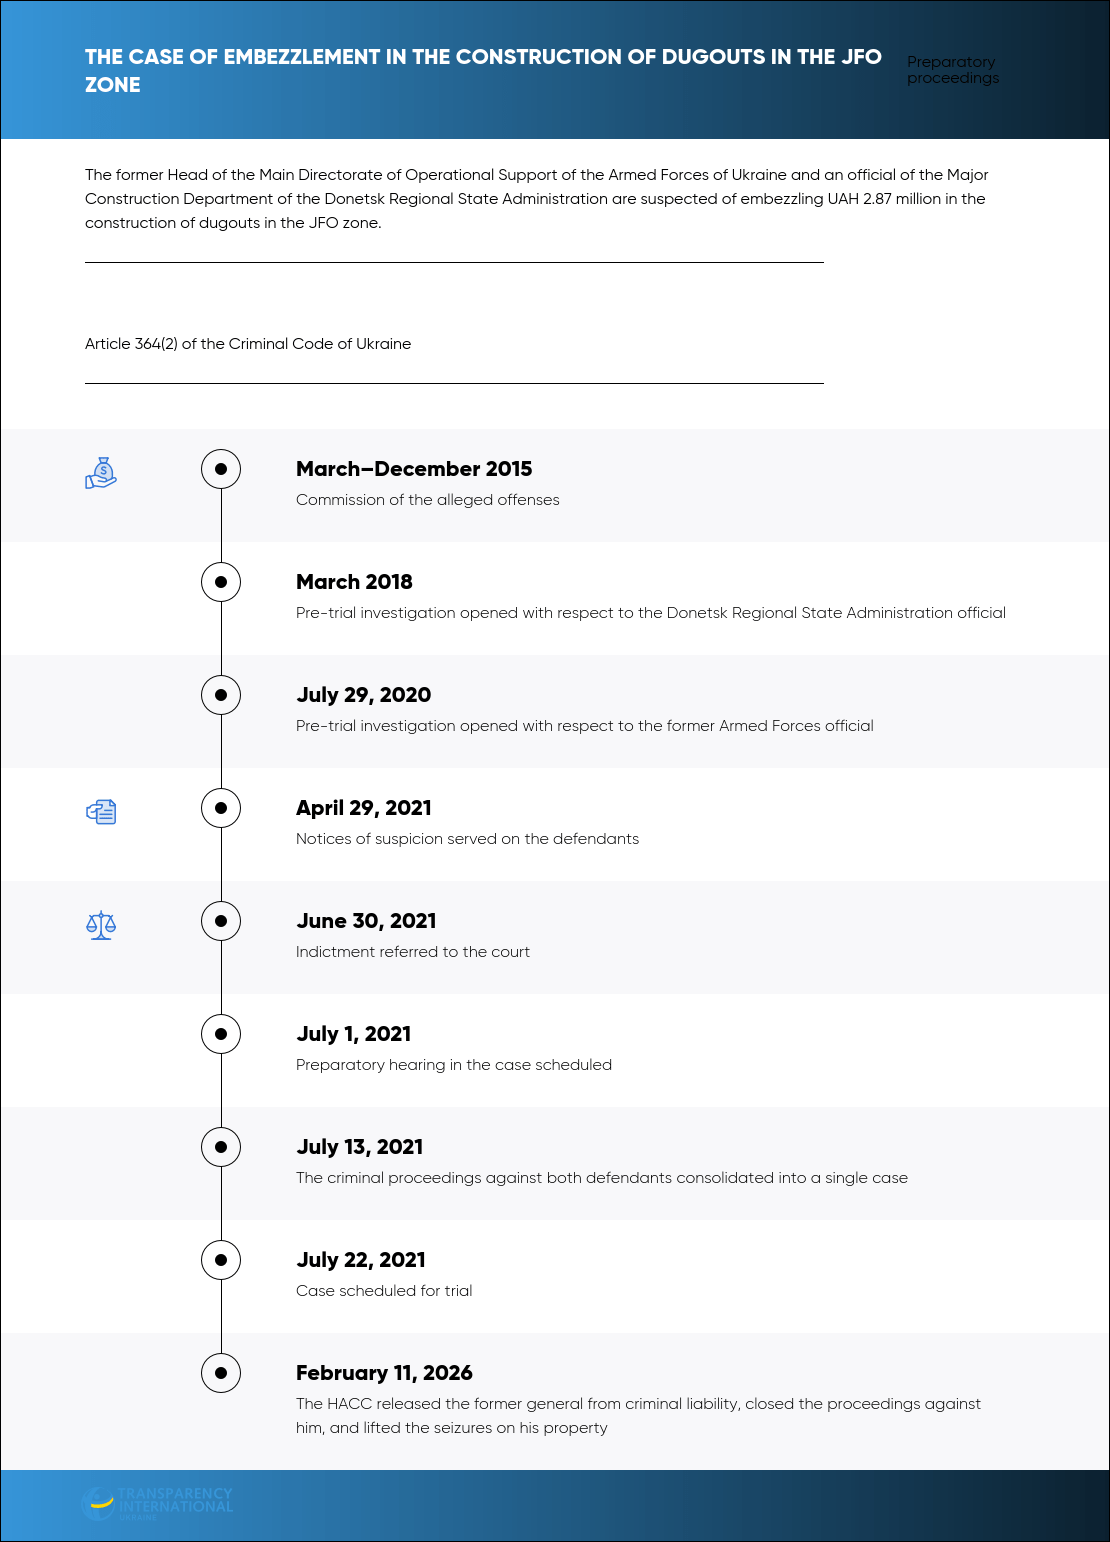Select the June 30, 2021 timeline marker
Viewport: 1110px width, 1542px height.
point(221,921)
